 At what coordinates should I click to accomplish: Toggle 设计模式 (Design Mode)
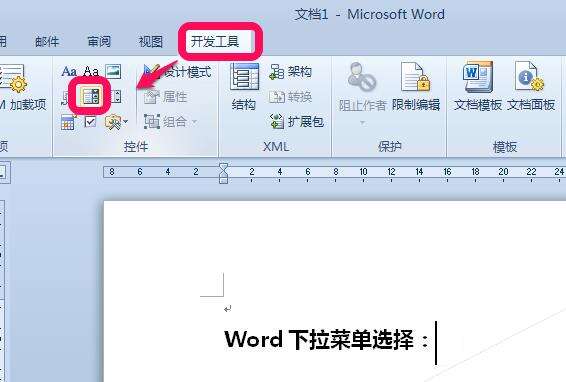[x=177, y=72]
